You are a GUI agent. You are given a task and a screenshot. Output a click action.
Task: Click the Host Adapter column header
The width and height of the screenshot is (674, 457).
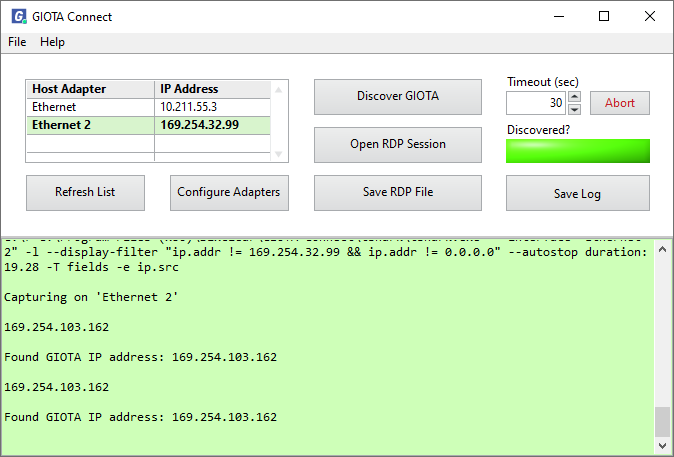click(x=90, y=89)
